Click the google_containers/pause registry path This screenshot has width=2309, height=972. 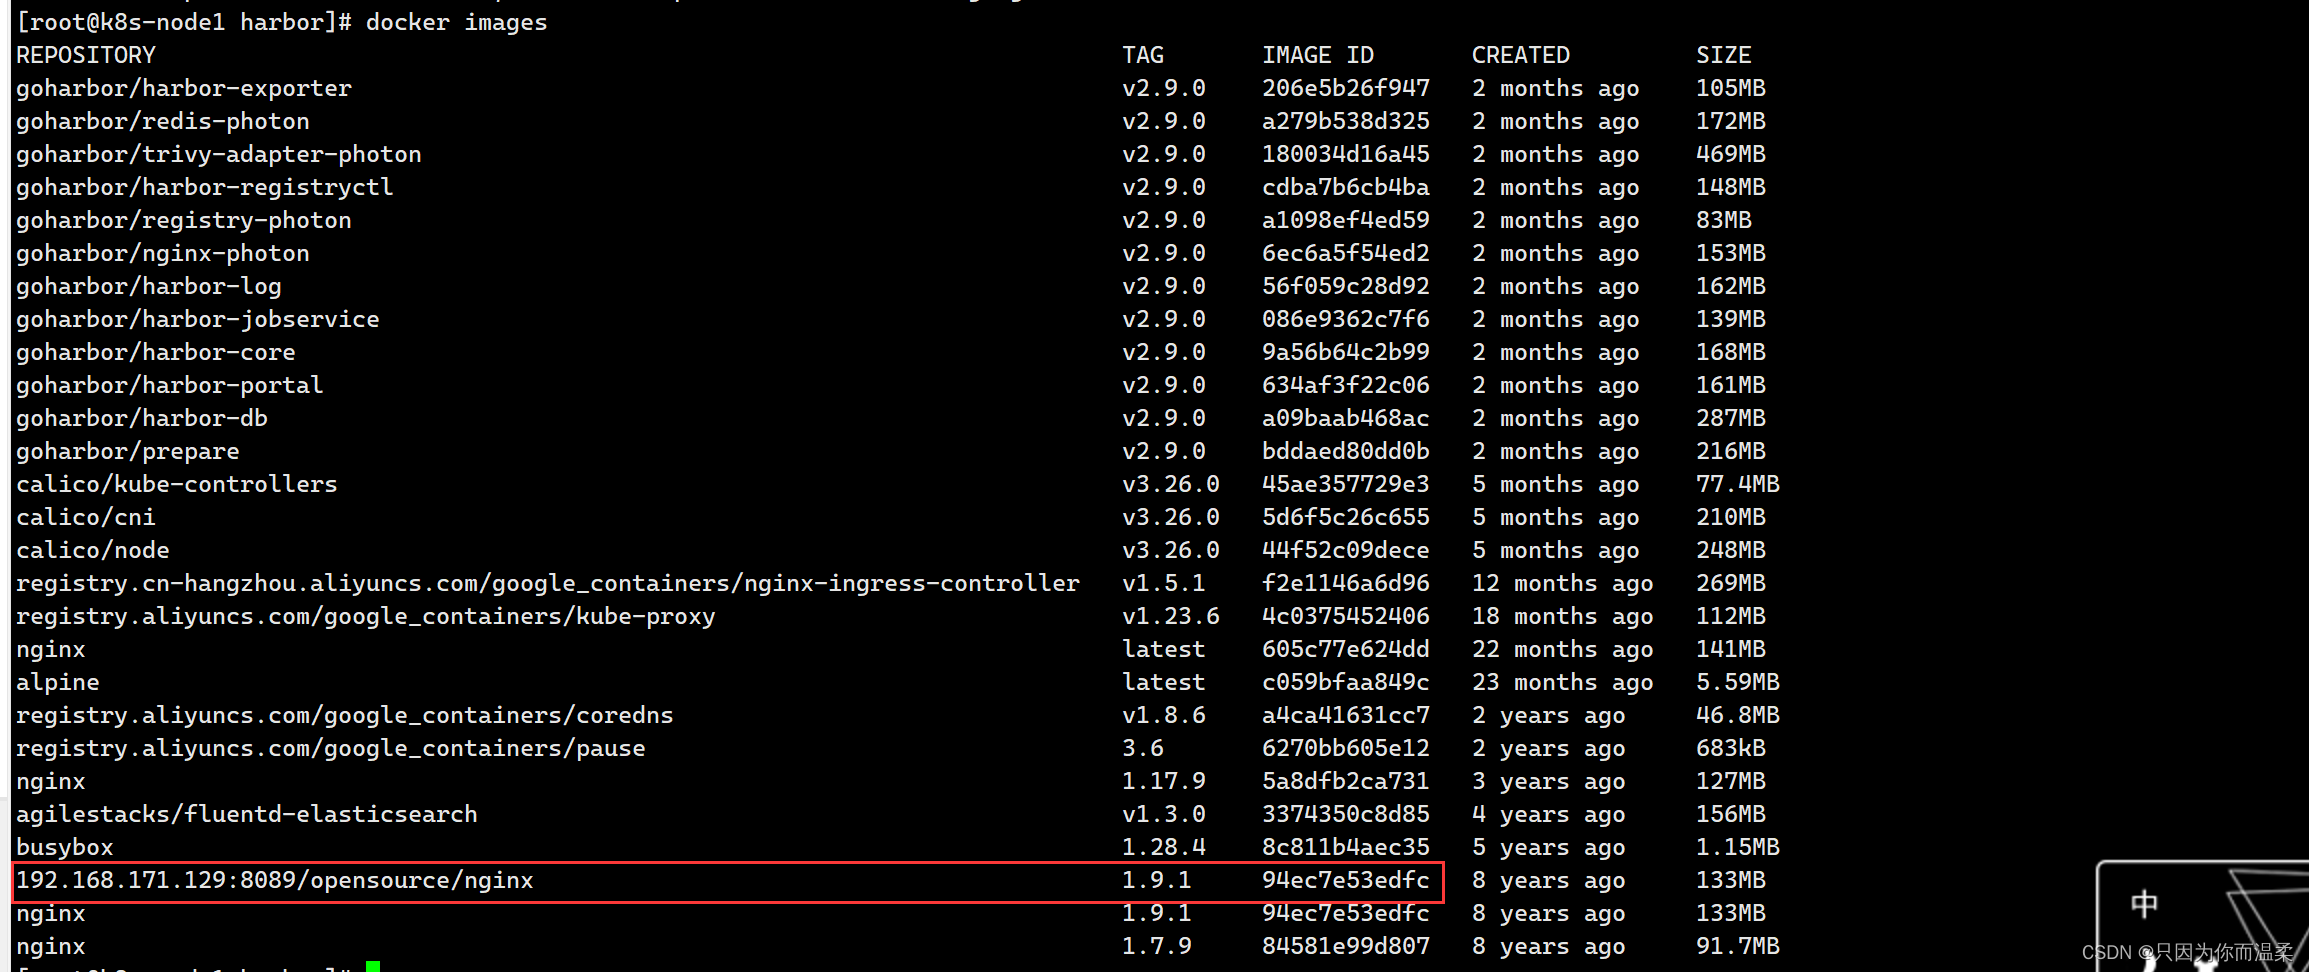pos(331,748)
